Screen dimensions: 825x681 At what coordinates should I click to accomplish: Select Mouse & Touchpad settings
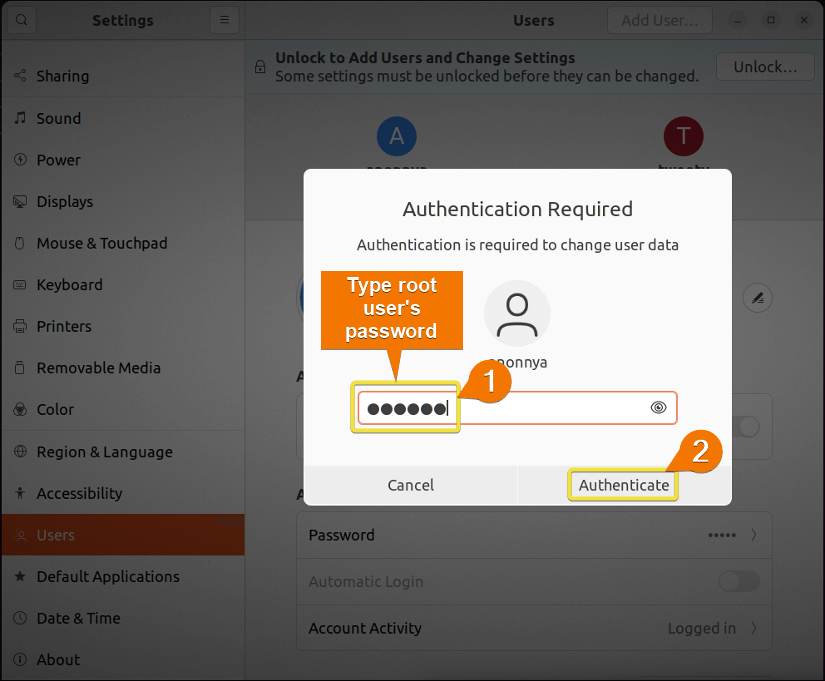[123, 243]
